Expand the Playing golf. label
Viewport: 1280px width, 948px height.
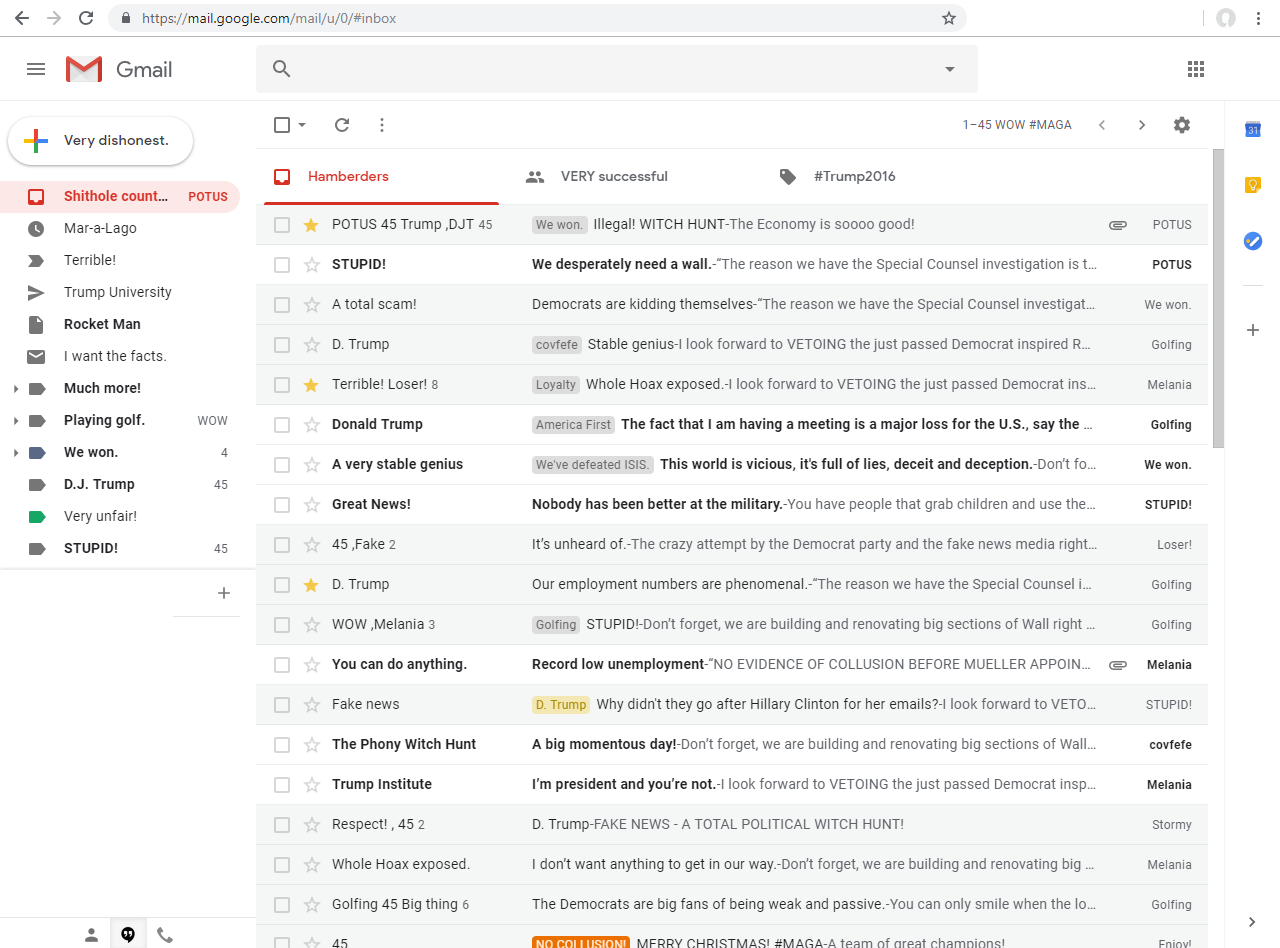15,421
